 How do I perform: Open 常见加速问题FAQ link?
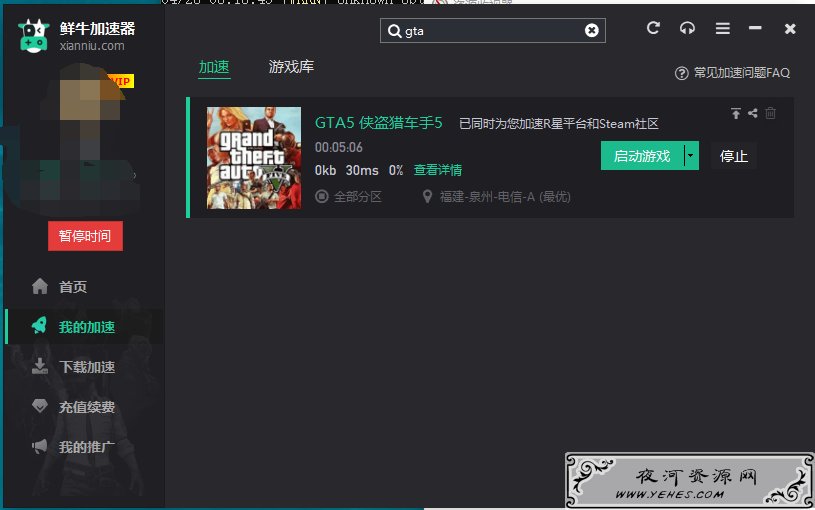tap(742, 73)
